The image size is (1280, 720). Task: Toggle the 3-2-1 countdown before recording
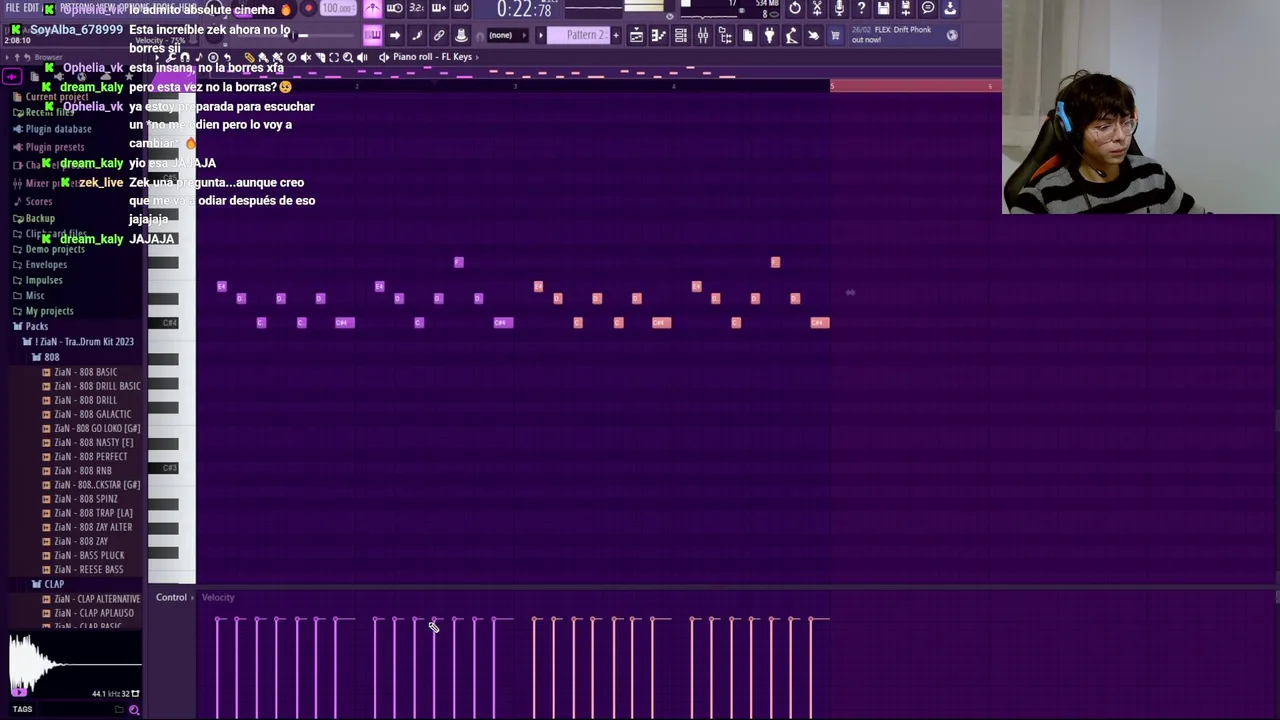416,8
